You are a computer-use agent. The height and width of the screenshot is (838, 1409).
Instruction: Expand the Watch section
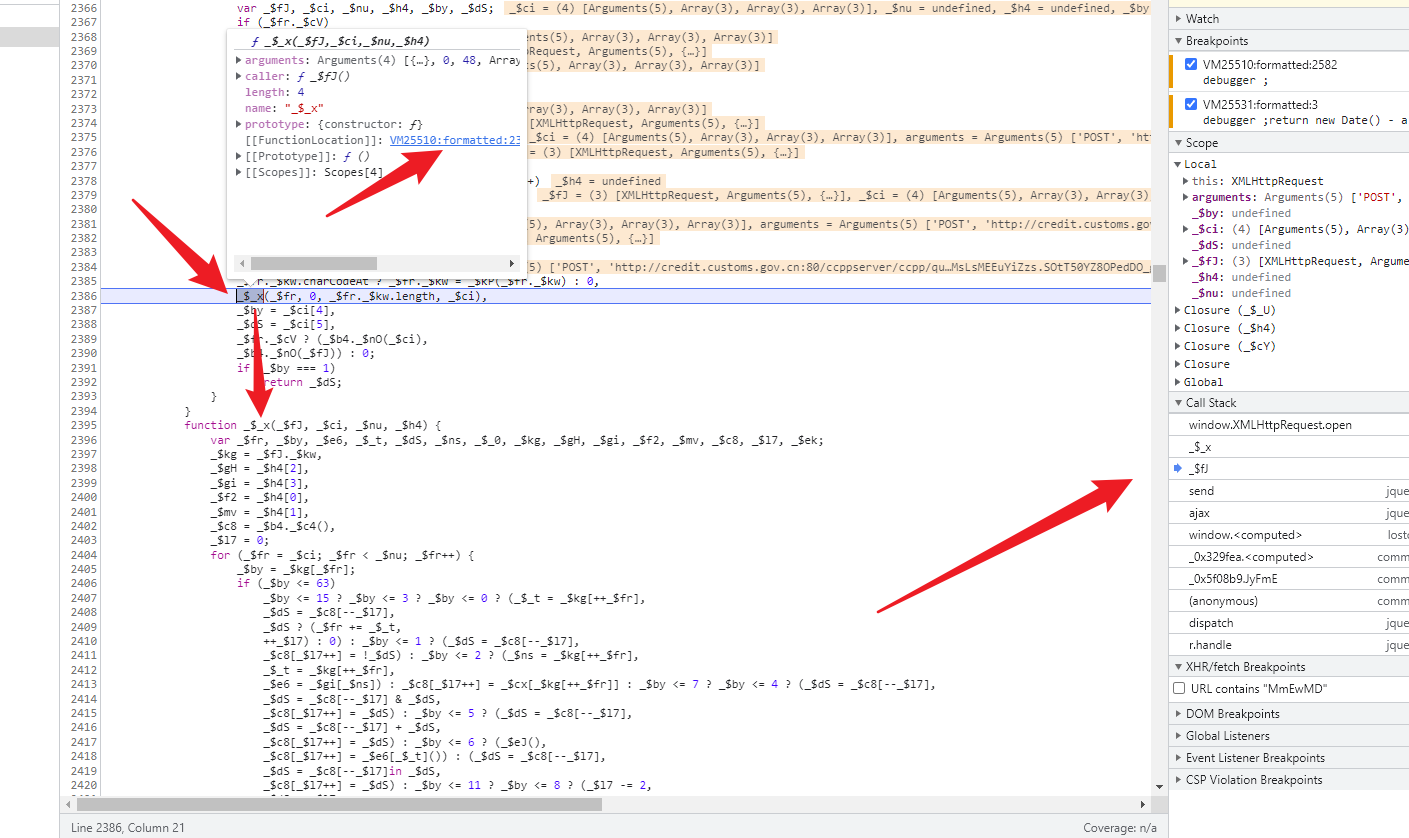[1177, 19]
